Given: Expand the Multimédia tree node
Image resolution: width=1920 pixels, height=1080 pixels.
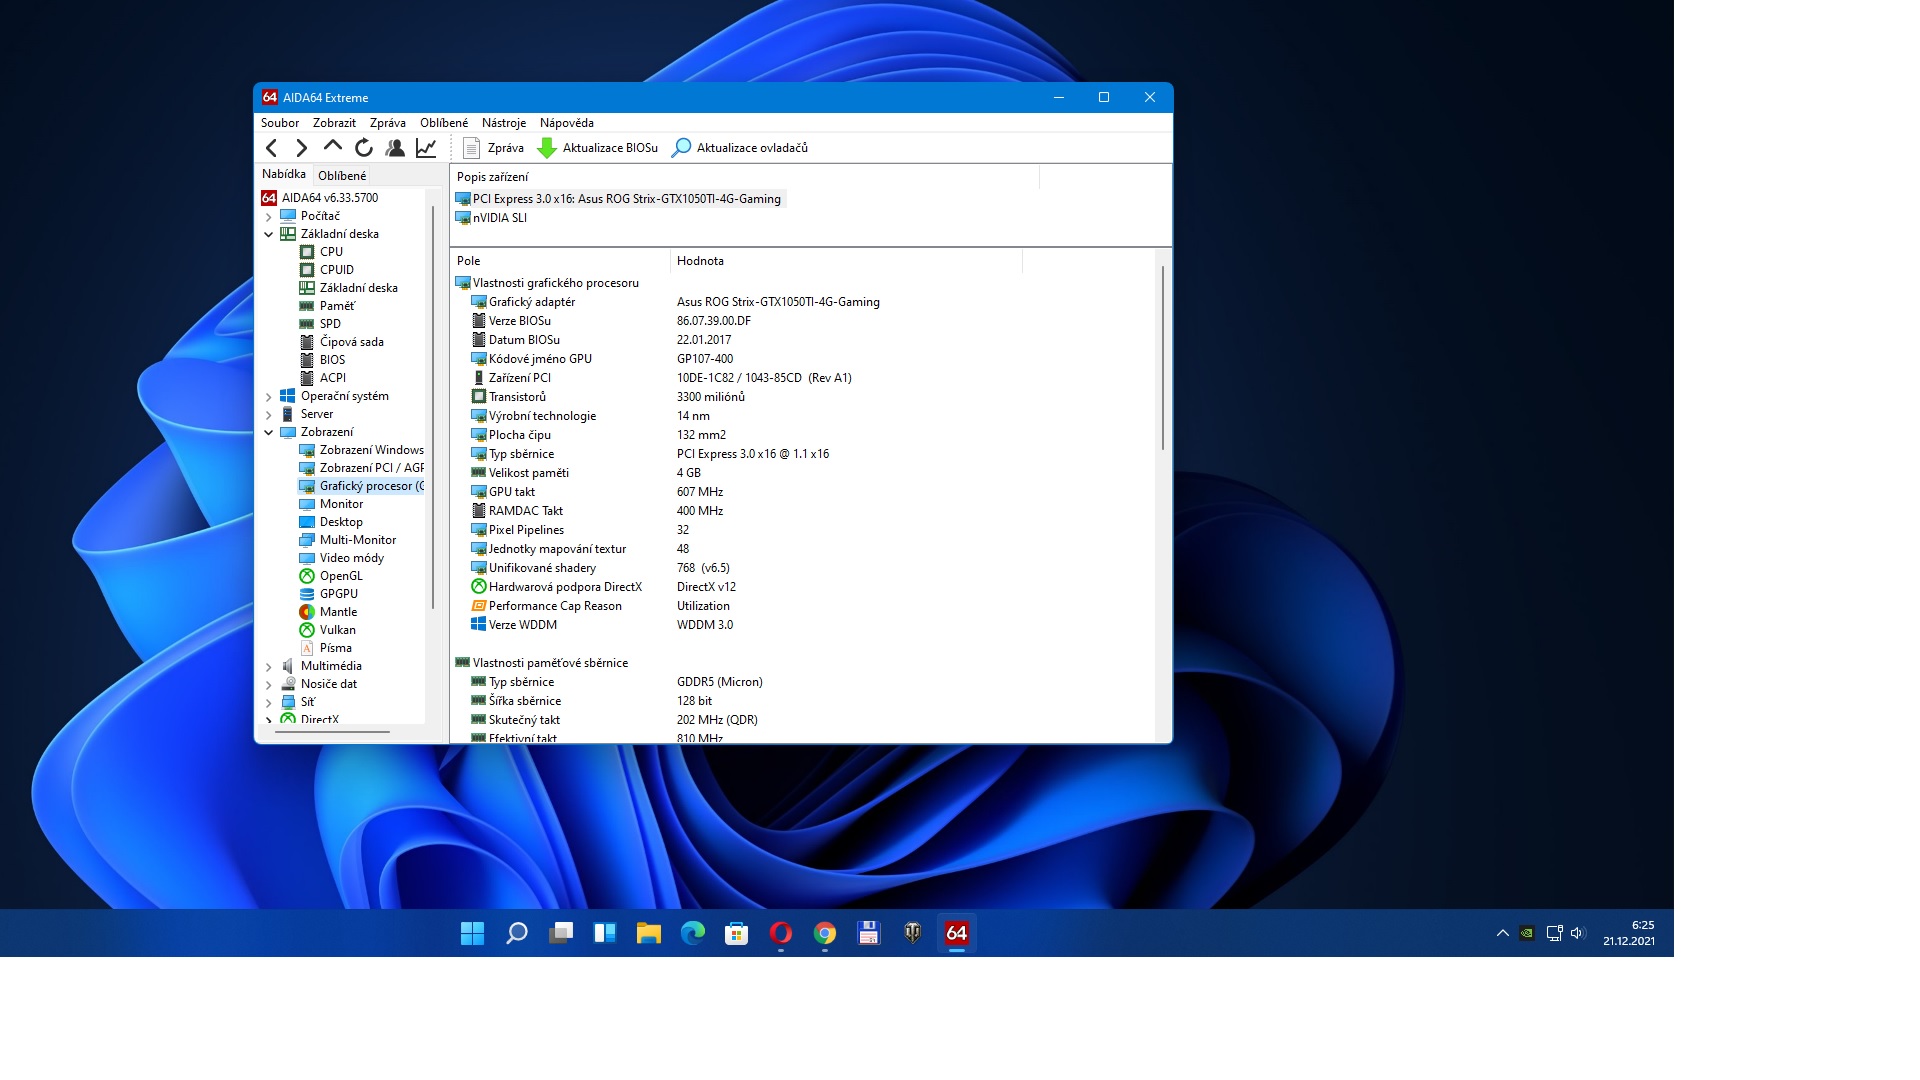Looking at the screenshot, I should [x=268, y=666].
